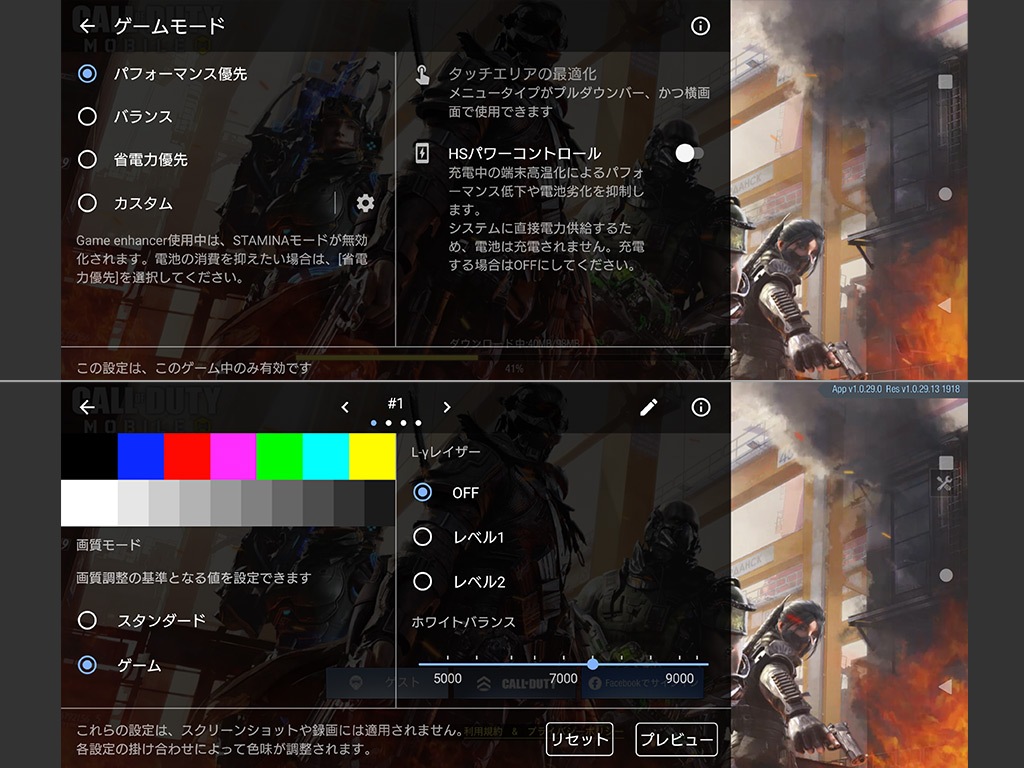Tap the home circle beside 画質モード screen
1024x768 pixels.
click(944, 575)
